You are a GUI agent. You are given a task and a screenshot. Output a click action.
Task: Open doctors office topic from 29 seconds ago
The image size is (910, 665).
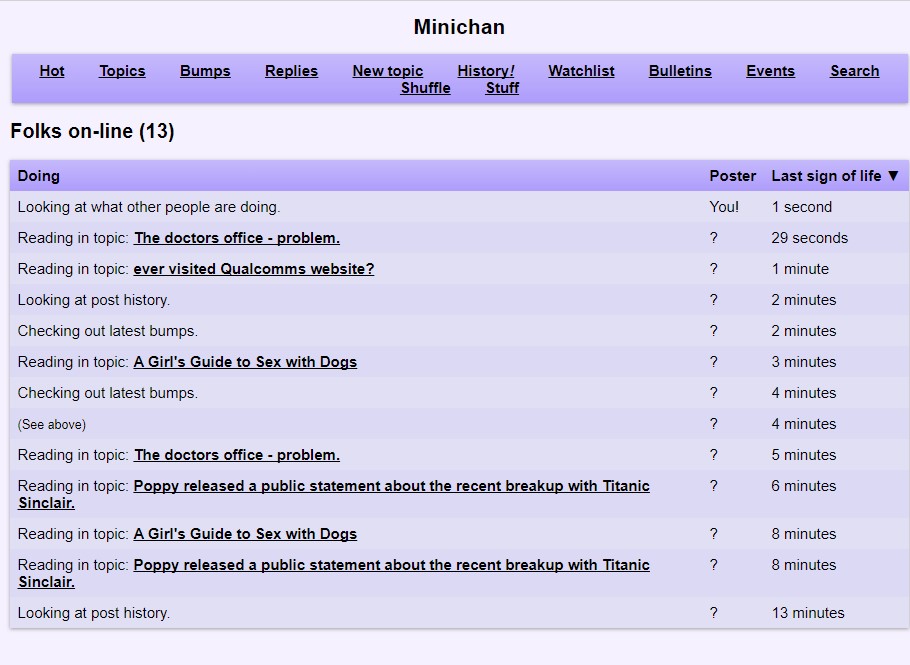coord(237,238)
